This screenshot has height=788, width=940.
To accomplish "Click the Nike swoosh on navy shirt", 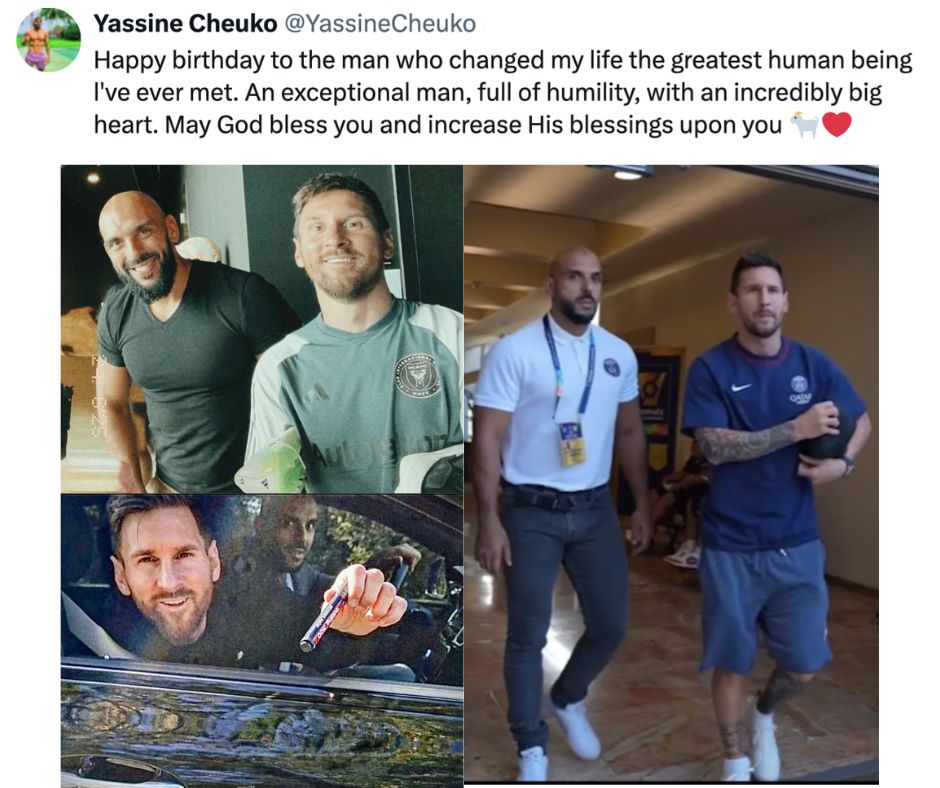I will click(x=741, y=387).
